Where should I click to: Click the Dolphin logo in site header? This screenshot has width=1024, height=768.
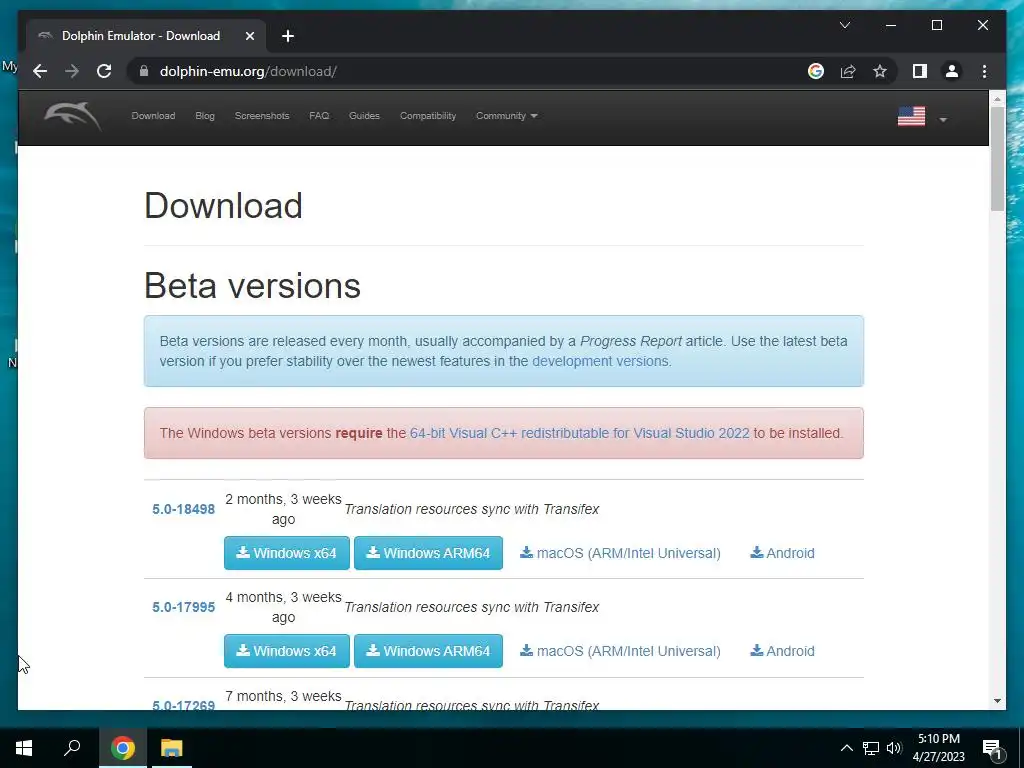[72, 117]
